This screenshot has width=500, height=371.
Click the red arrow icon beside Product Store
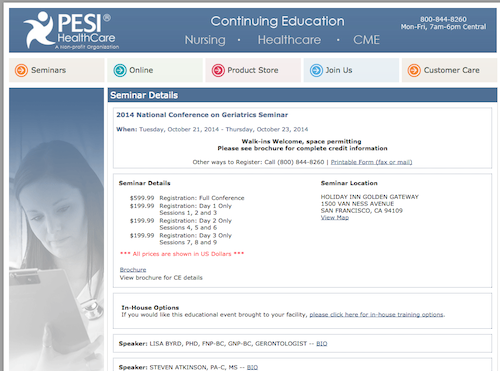pyautogui.click(x=218, y=70)
